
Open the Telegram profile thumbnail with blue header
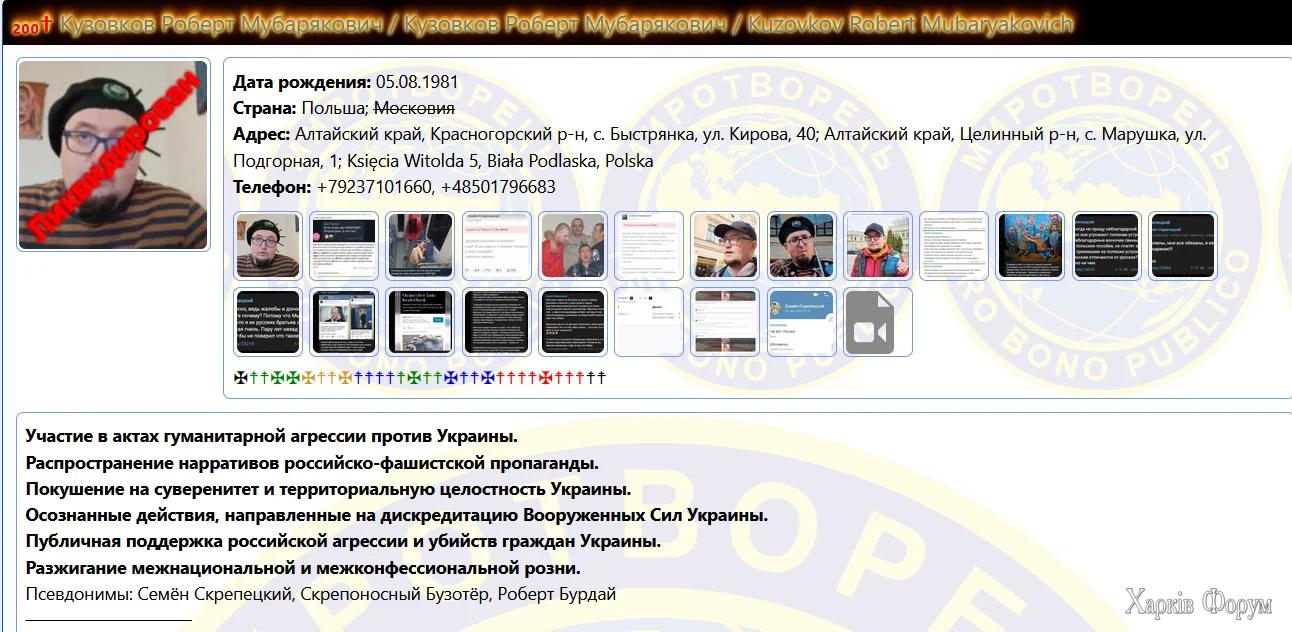[x=802, y=322]
